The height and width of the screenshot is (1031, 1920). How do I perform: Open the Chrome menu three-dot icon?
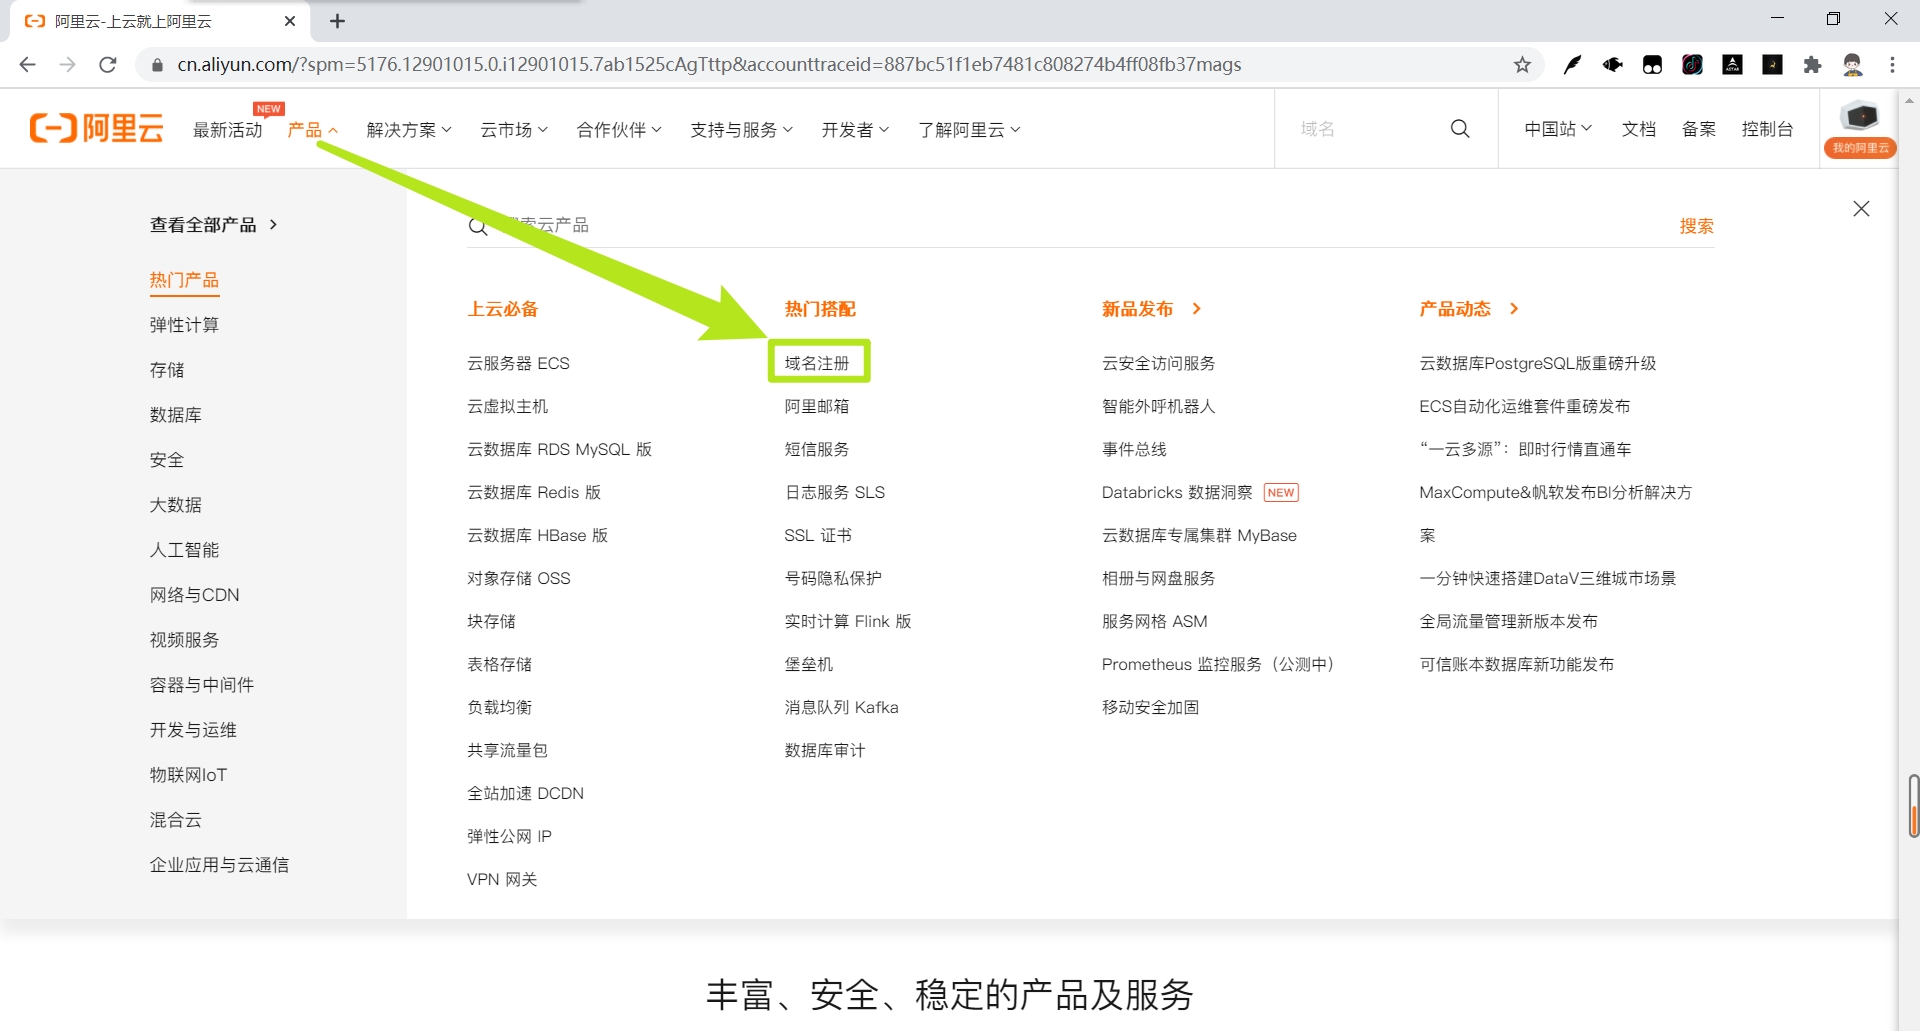[1892, 64]
